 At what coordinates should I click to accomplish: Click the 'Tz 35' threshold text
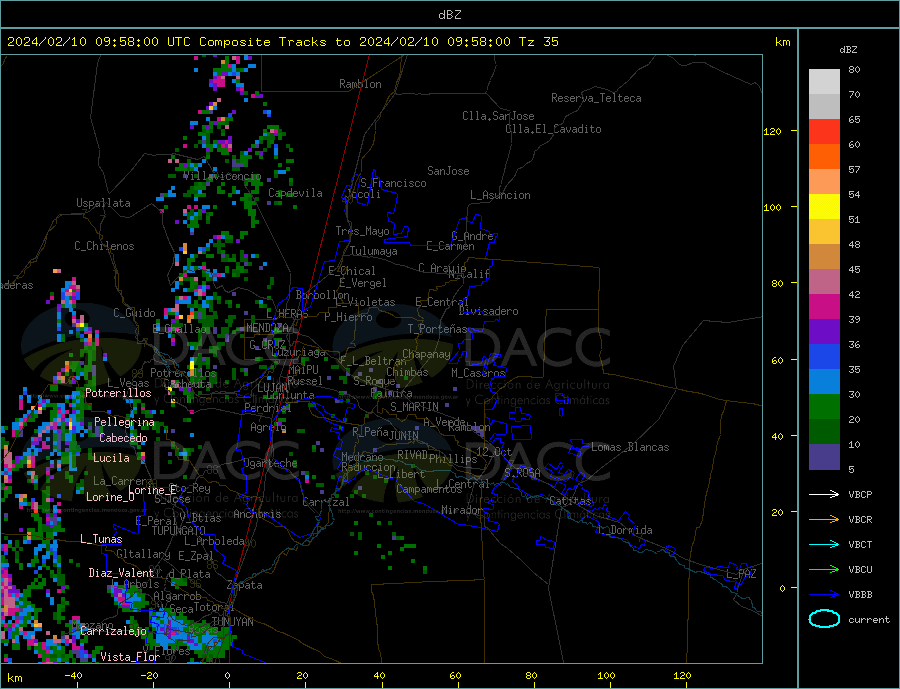538,42
